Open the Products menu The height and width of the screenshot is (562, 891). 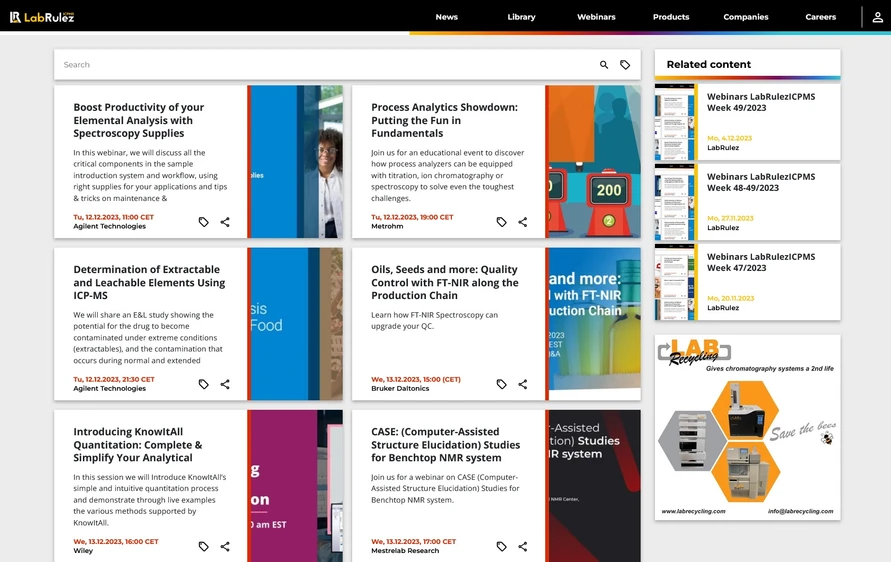coord(671,17)
